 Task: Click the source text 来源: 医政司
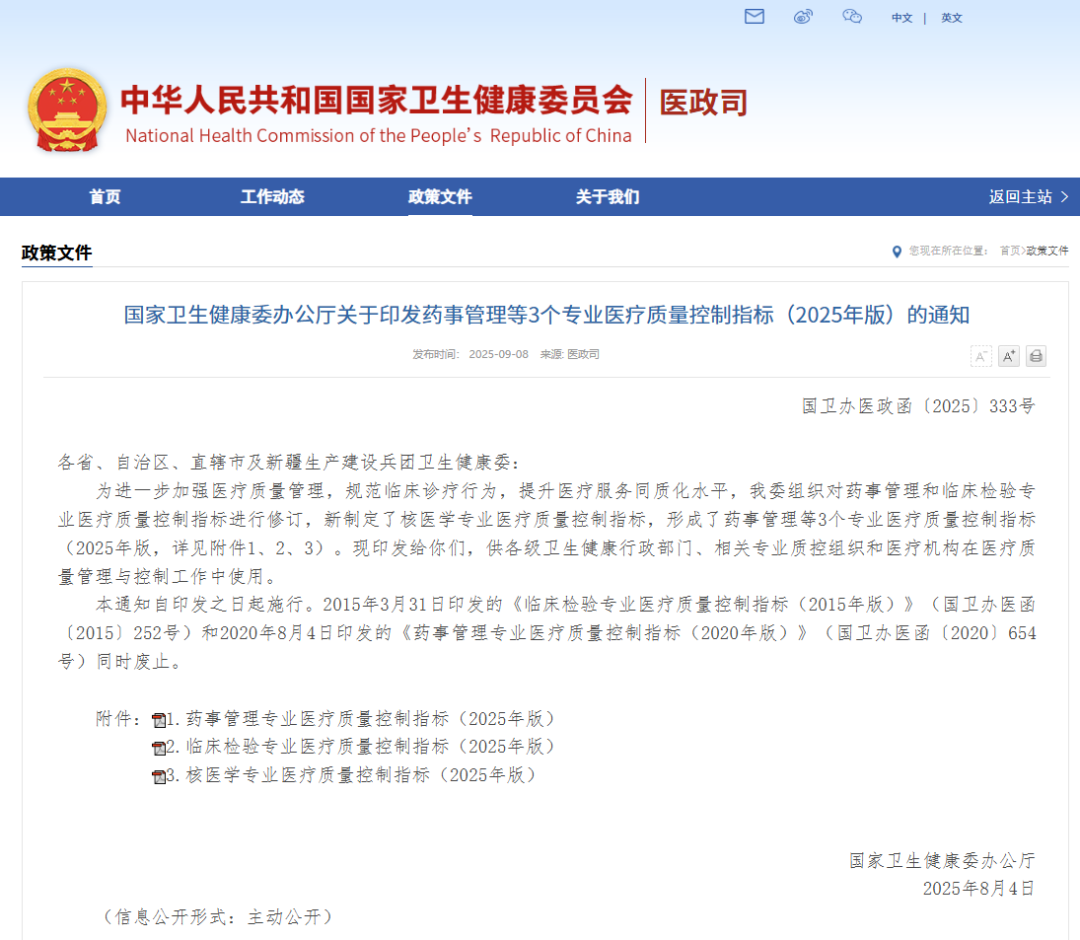[570, 354]
